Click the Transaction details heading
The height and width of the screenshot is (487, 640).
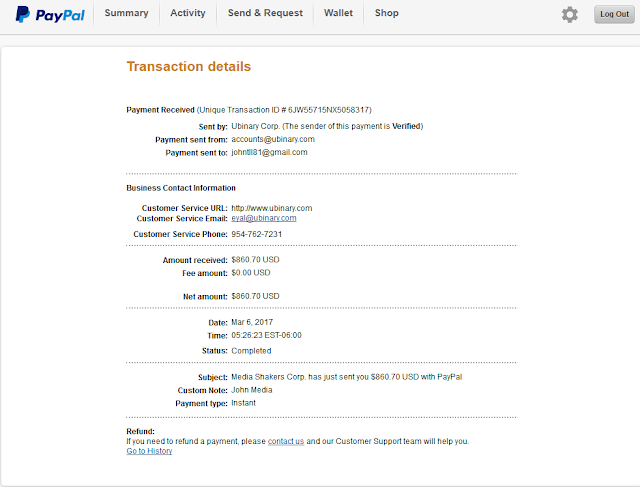[x=189, y=67]
